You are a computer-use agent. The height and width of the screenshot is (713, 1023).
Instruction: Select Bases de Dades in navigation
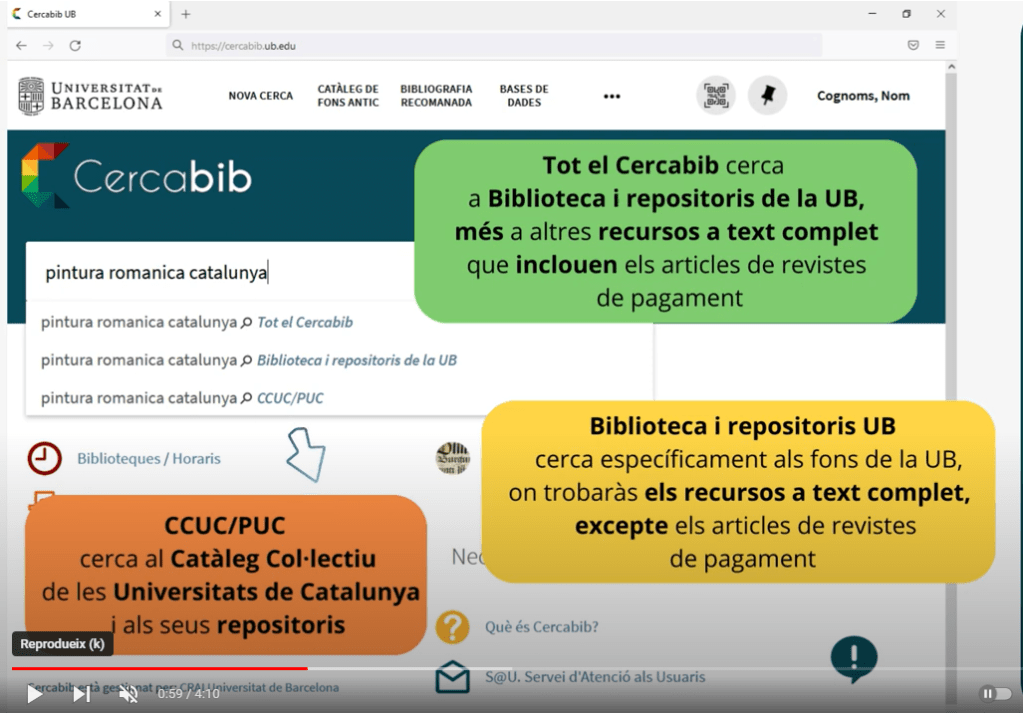pyautogui.click(x=524, y=96)
